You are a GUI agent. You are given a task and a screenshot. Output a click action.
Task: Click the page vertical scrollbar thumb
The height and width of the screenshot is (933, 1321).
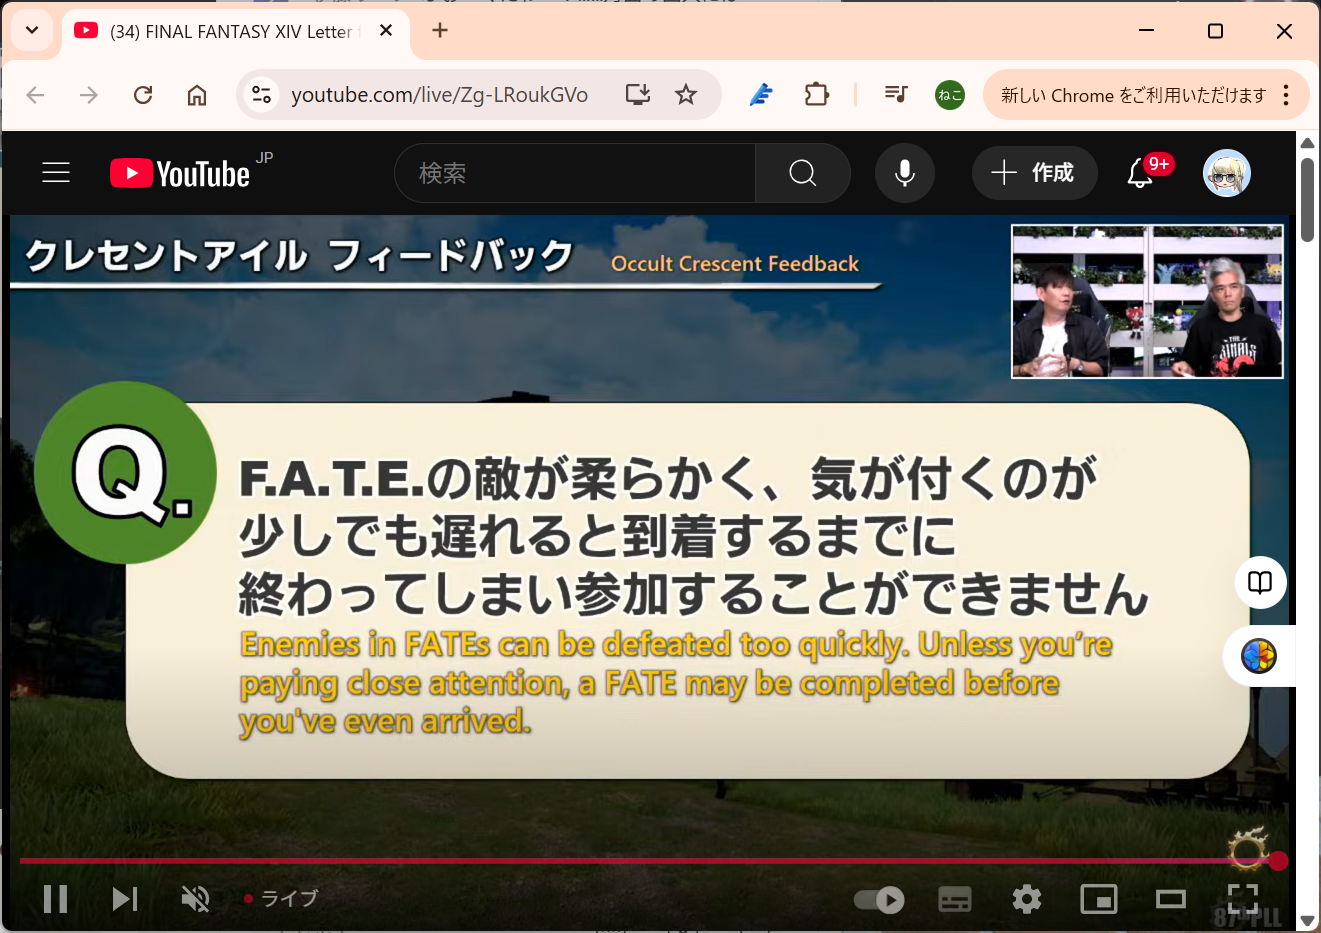click(x=1307, y=199)
